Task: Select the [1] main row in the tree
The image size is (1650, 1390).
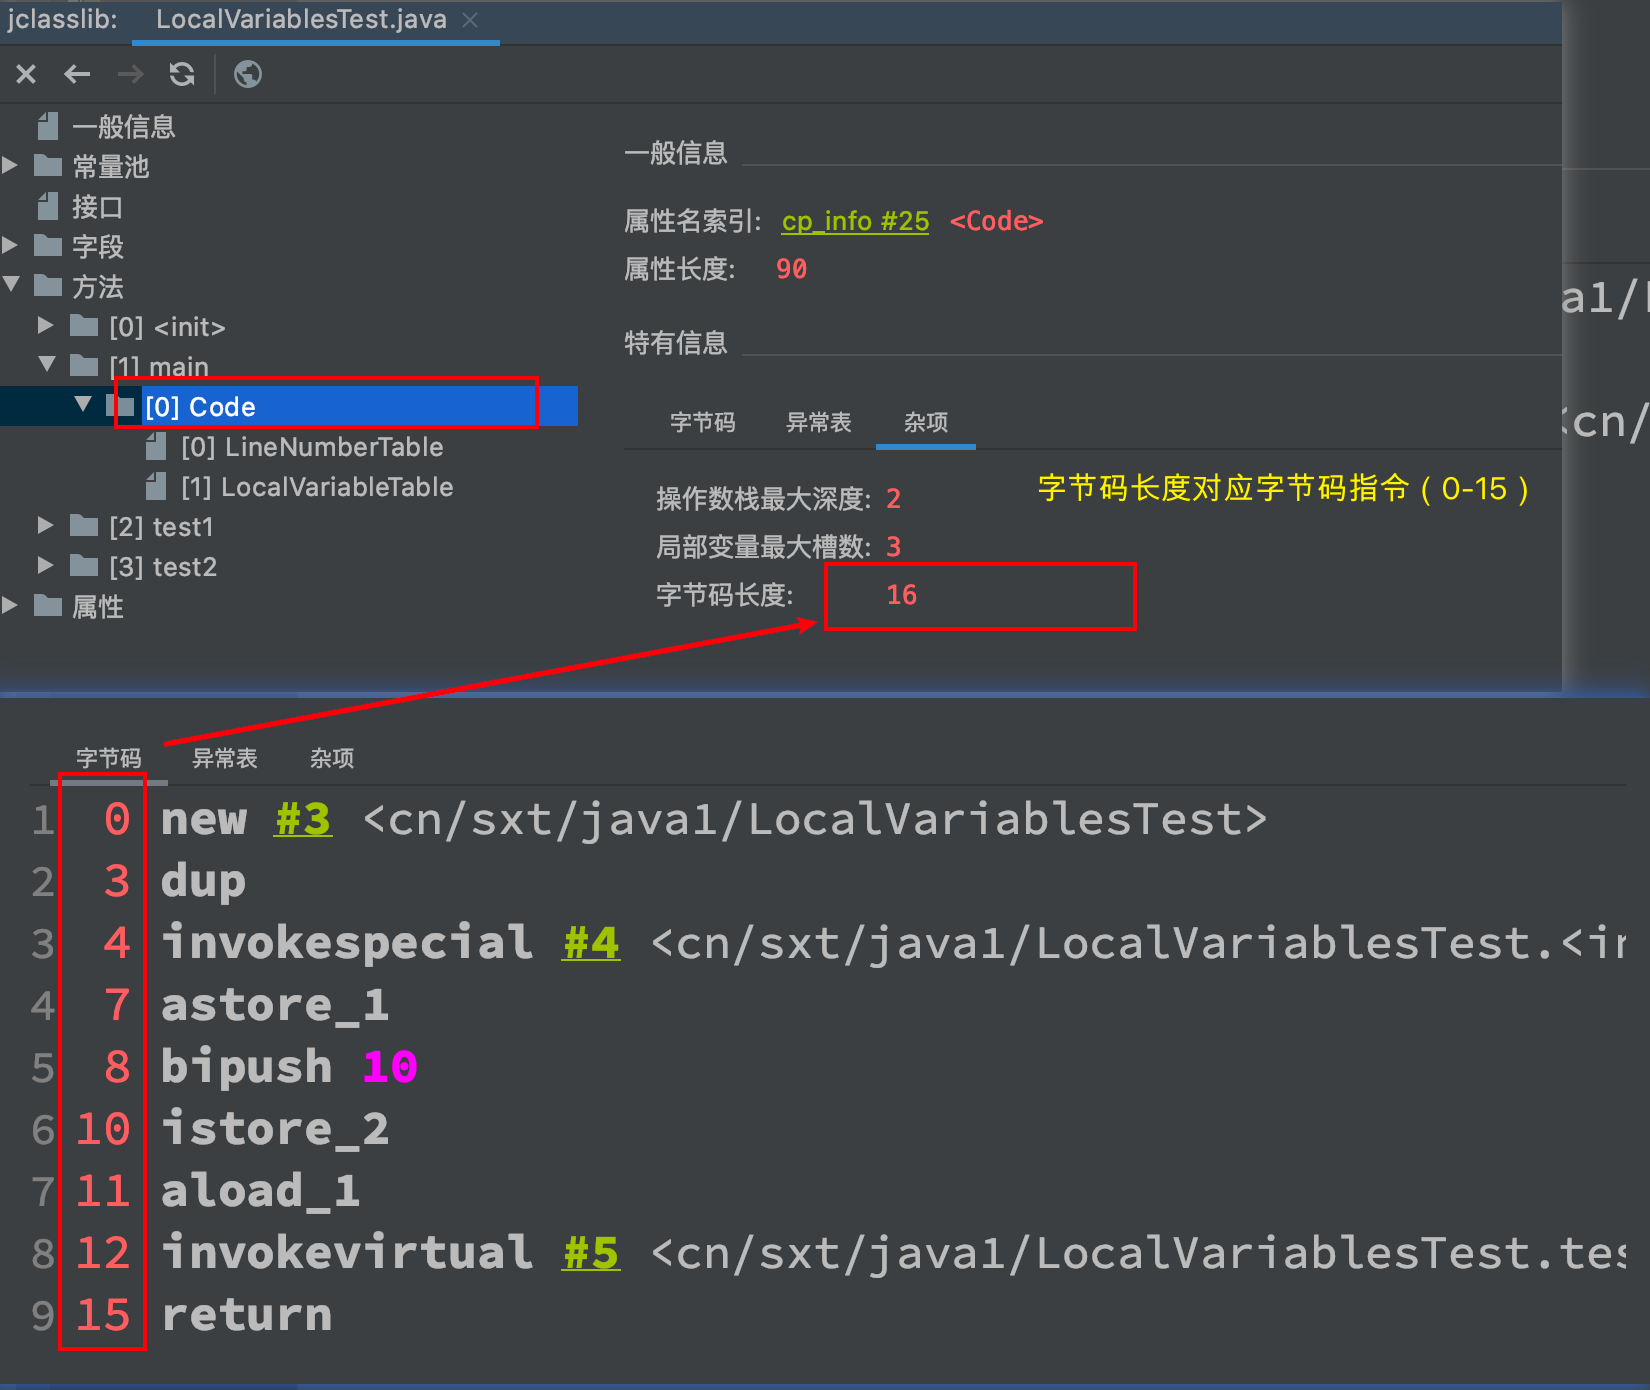Action: click(x=159, y=367)
